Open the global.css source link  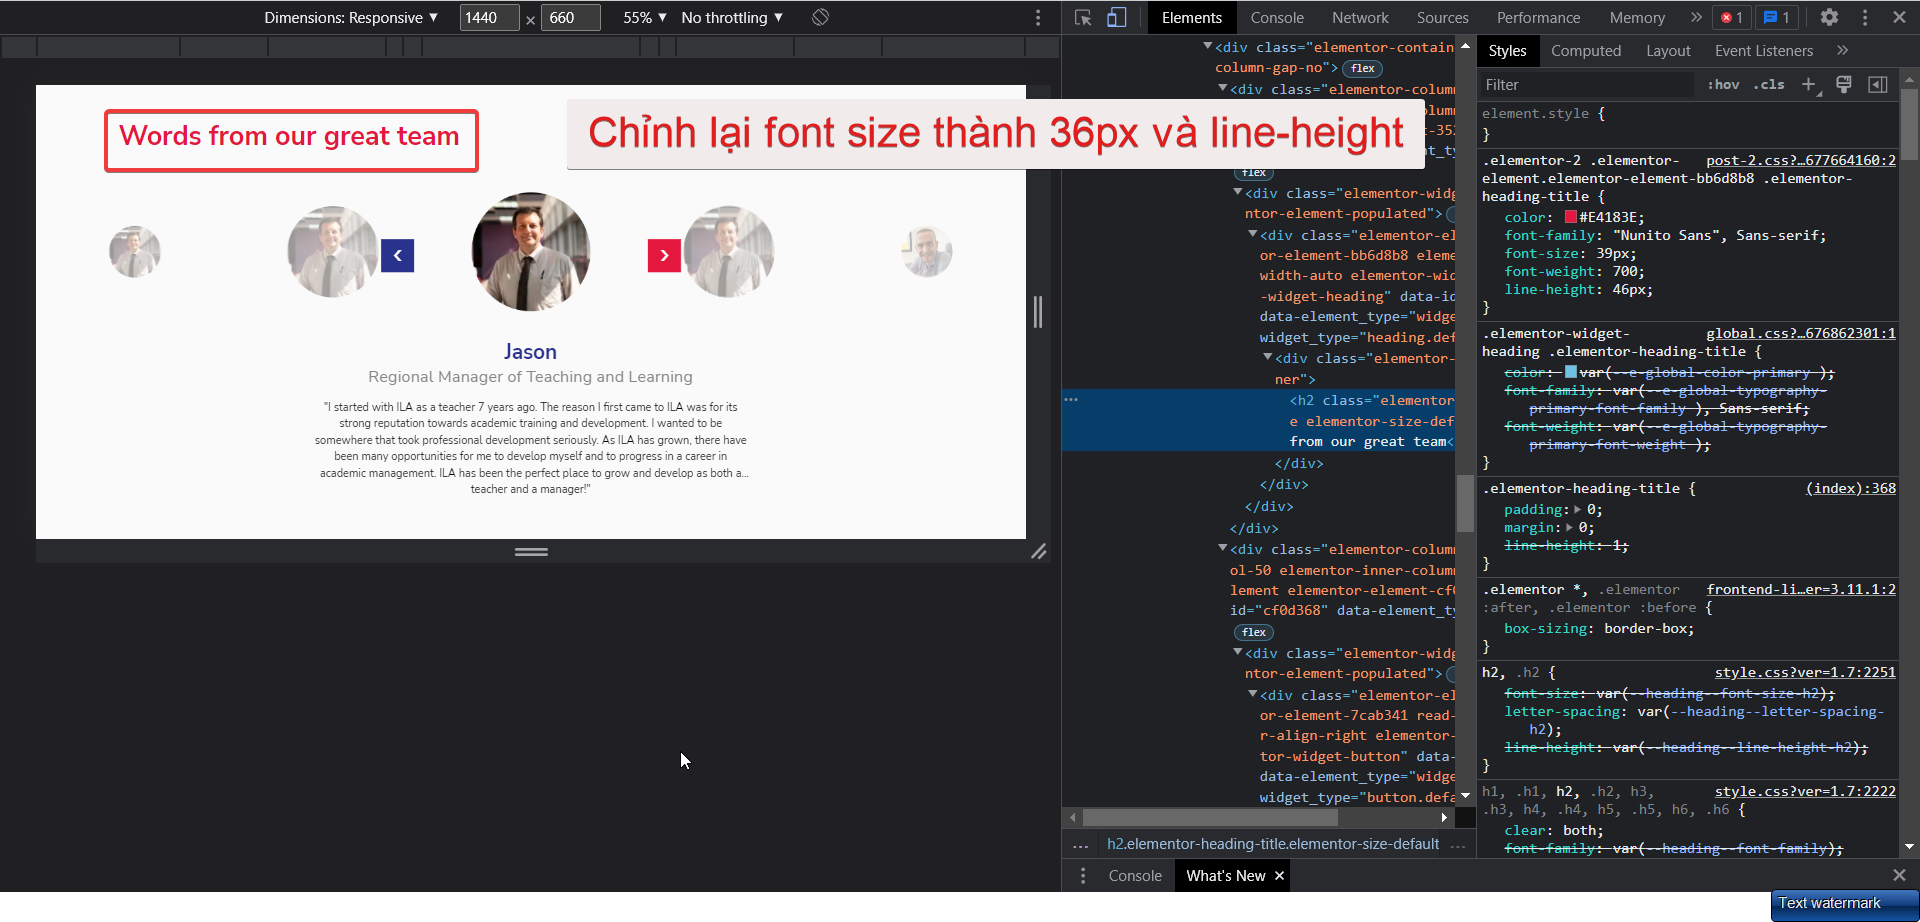point(1801,333)
